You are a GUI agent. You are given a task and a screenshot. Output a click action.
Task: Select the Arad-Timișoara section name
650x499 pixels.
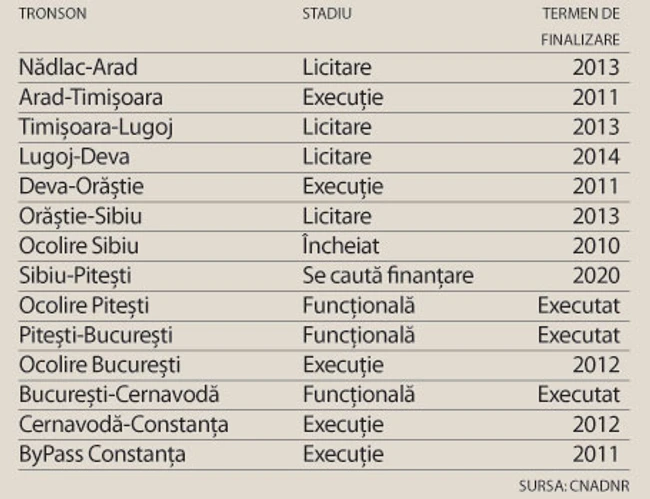tap(91, 98)
